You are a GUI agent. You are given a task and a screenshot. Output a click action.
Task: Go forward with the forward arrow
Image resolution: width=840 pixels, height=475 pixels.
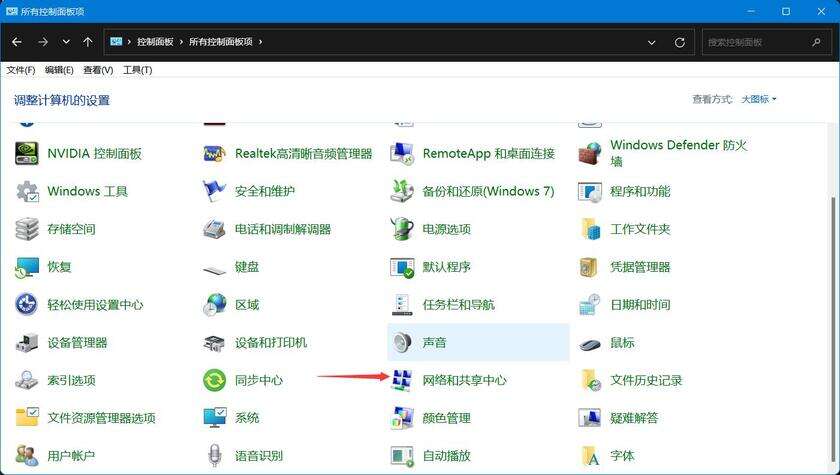pos(43,42)
